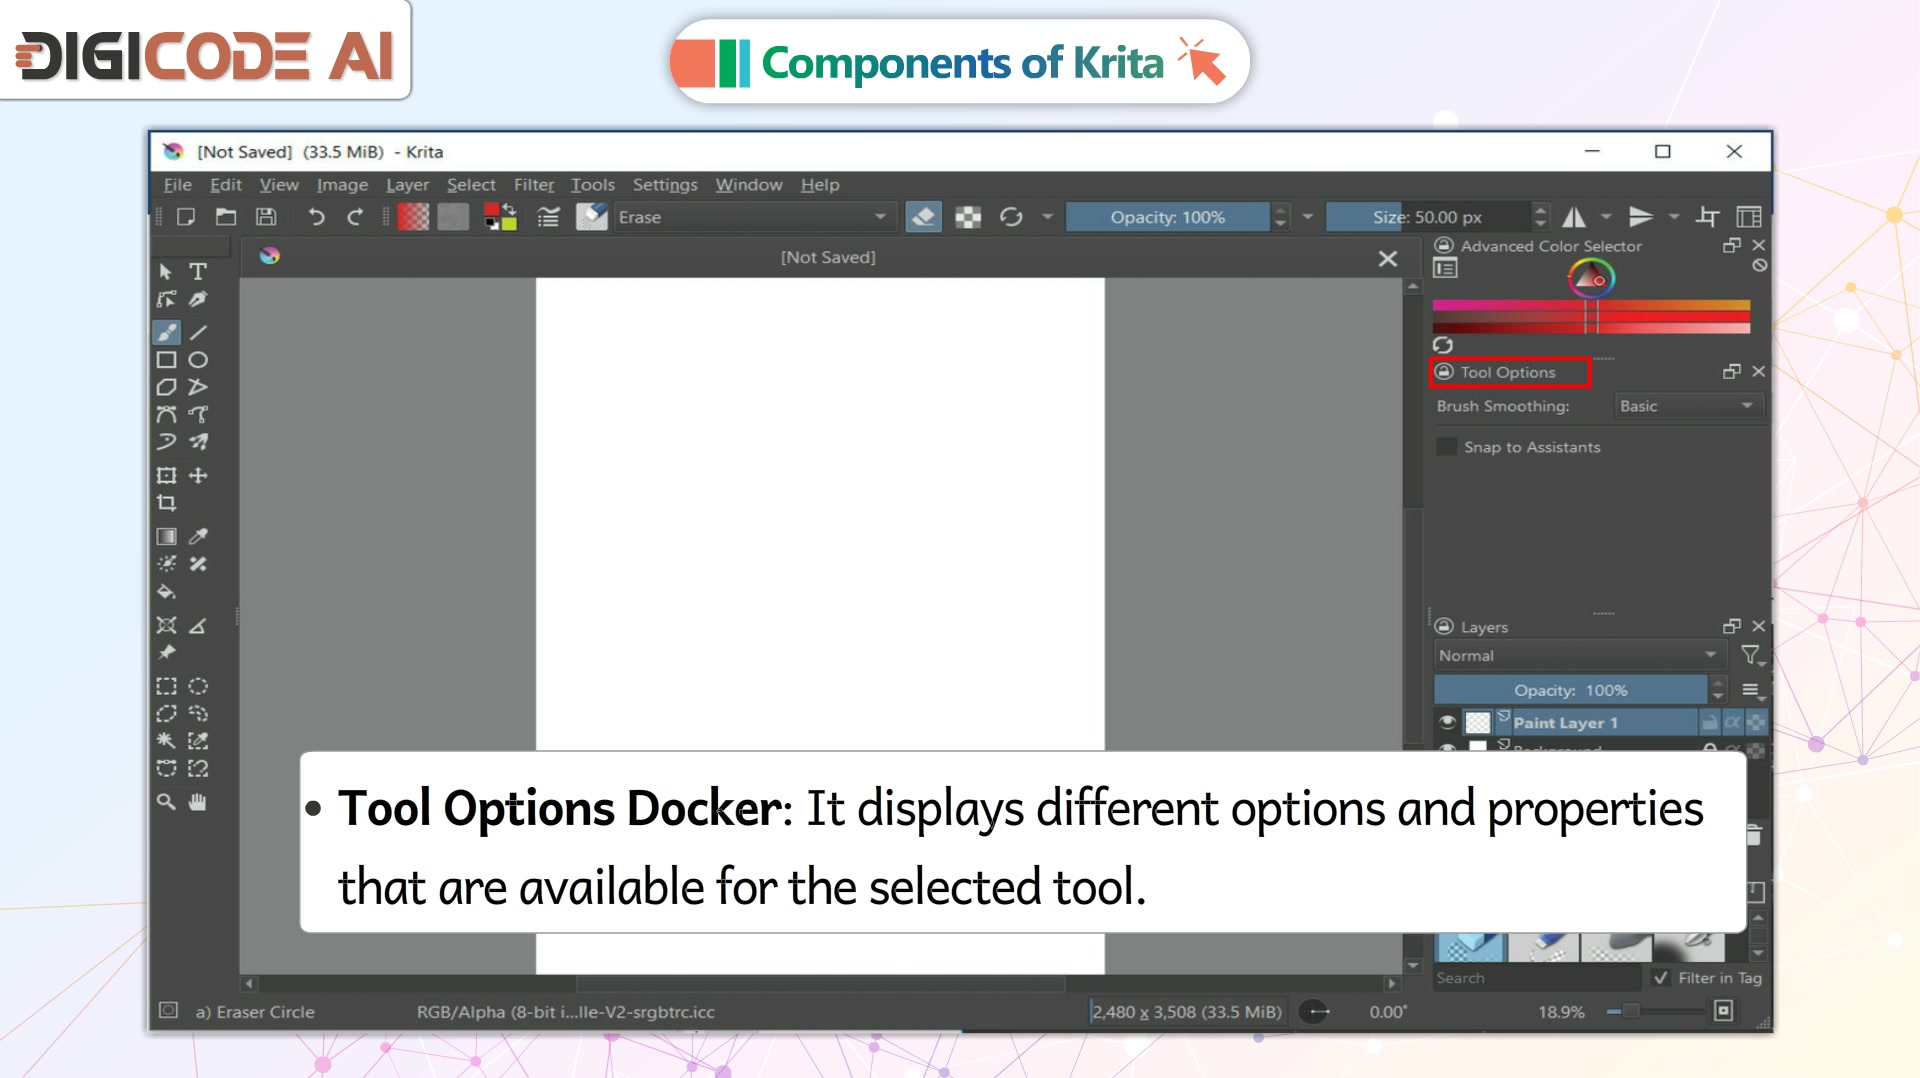The width and height of the screenshot is (1920, 1078).
Task: Open the File menu
Action: [178, 185]
